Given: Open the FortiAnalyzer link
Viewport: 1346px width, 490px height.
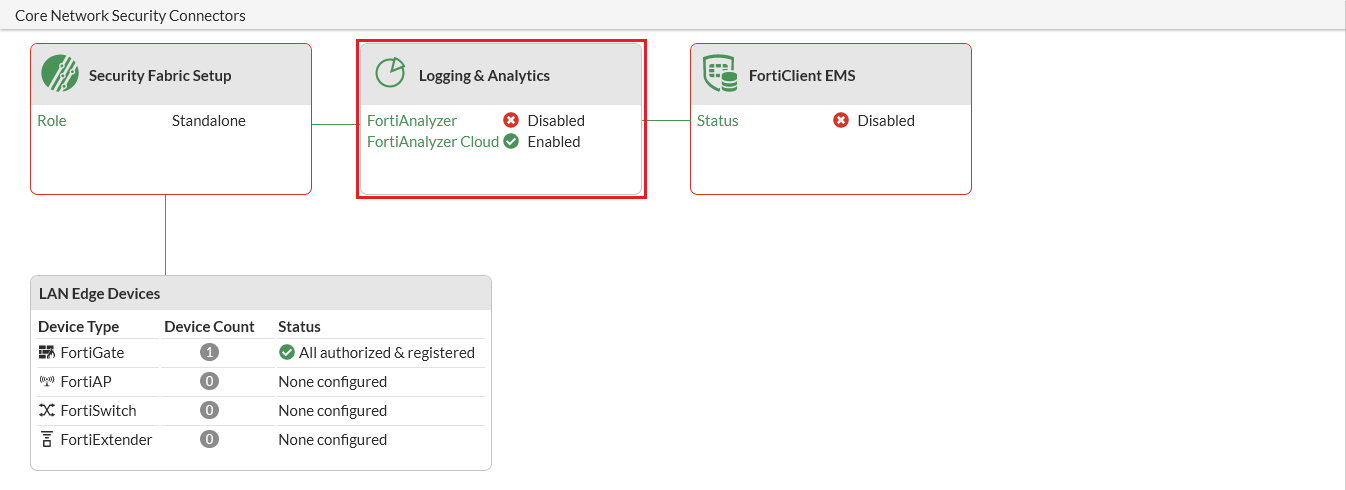Looking at the screenshot, I should click(x=412, y=121).
